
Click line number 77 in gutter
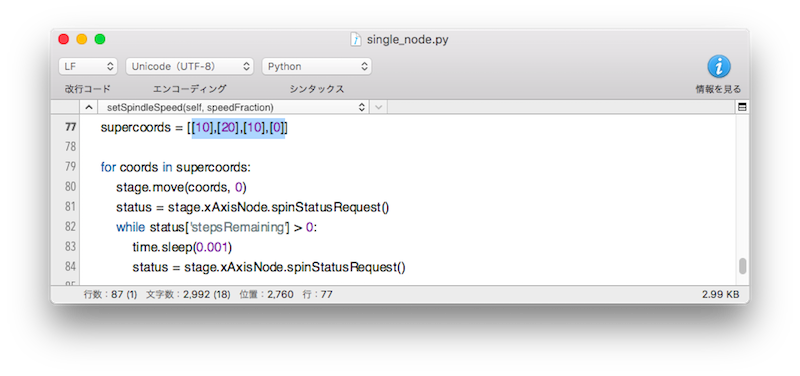(70, 127)
